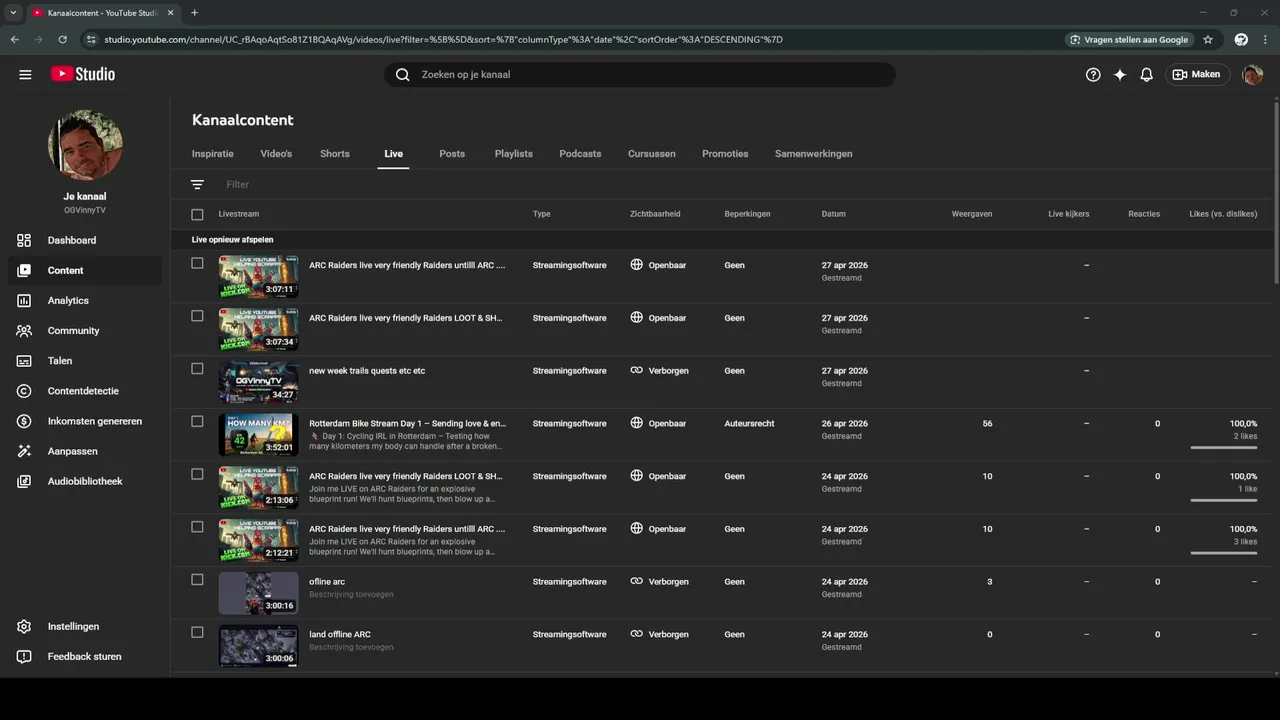
Task: Open the account avatar menu top right
Action: (1252, 74)
